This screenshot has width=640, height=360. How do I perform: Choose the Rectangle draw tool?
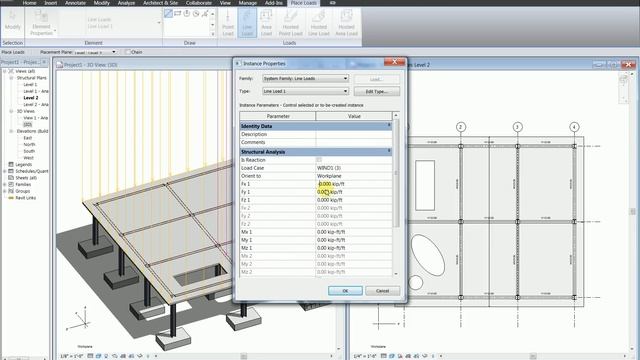(178, 13)
